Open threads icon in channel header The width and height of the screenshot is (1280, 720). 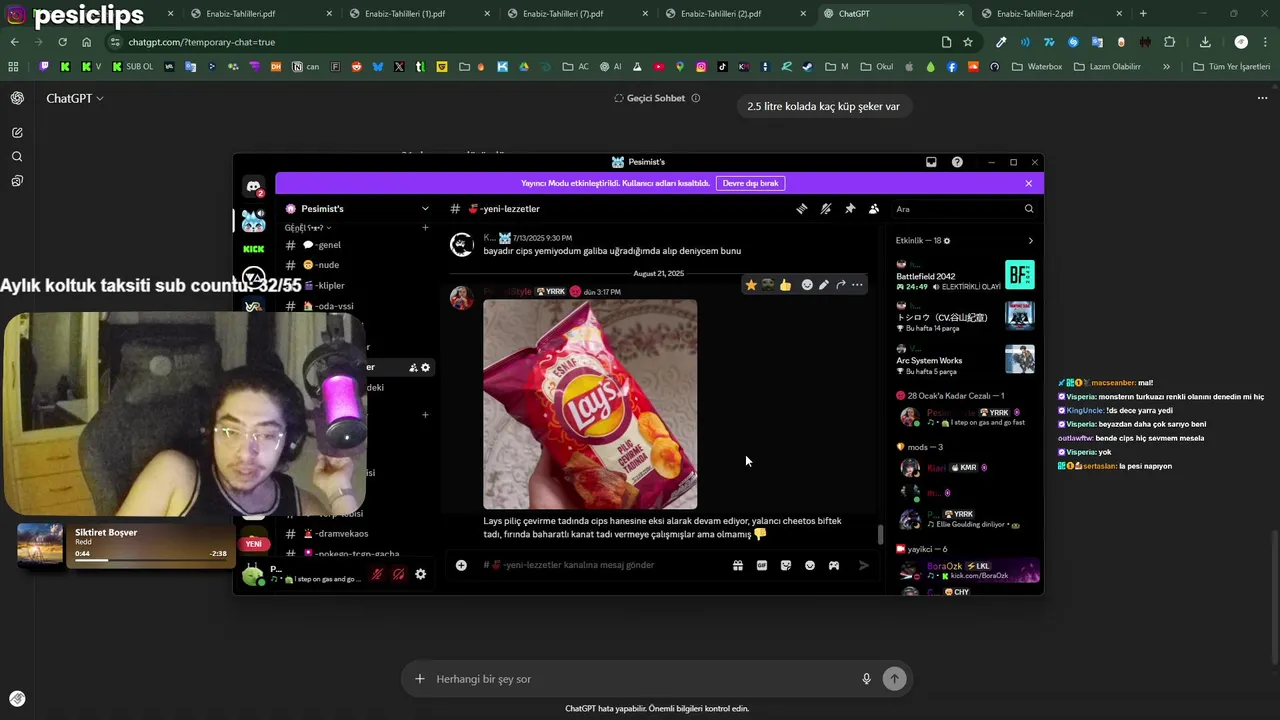coord(802,209)
